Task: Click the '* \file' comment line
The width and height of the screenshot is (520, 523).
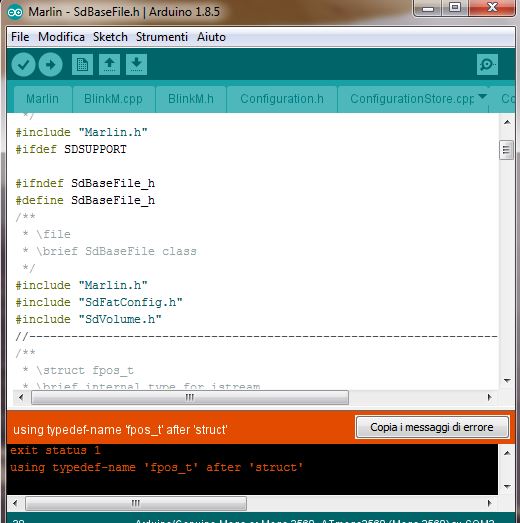Action: [x=46, y=234]
